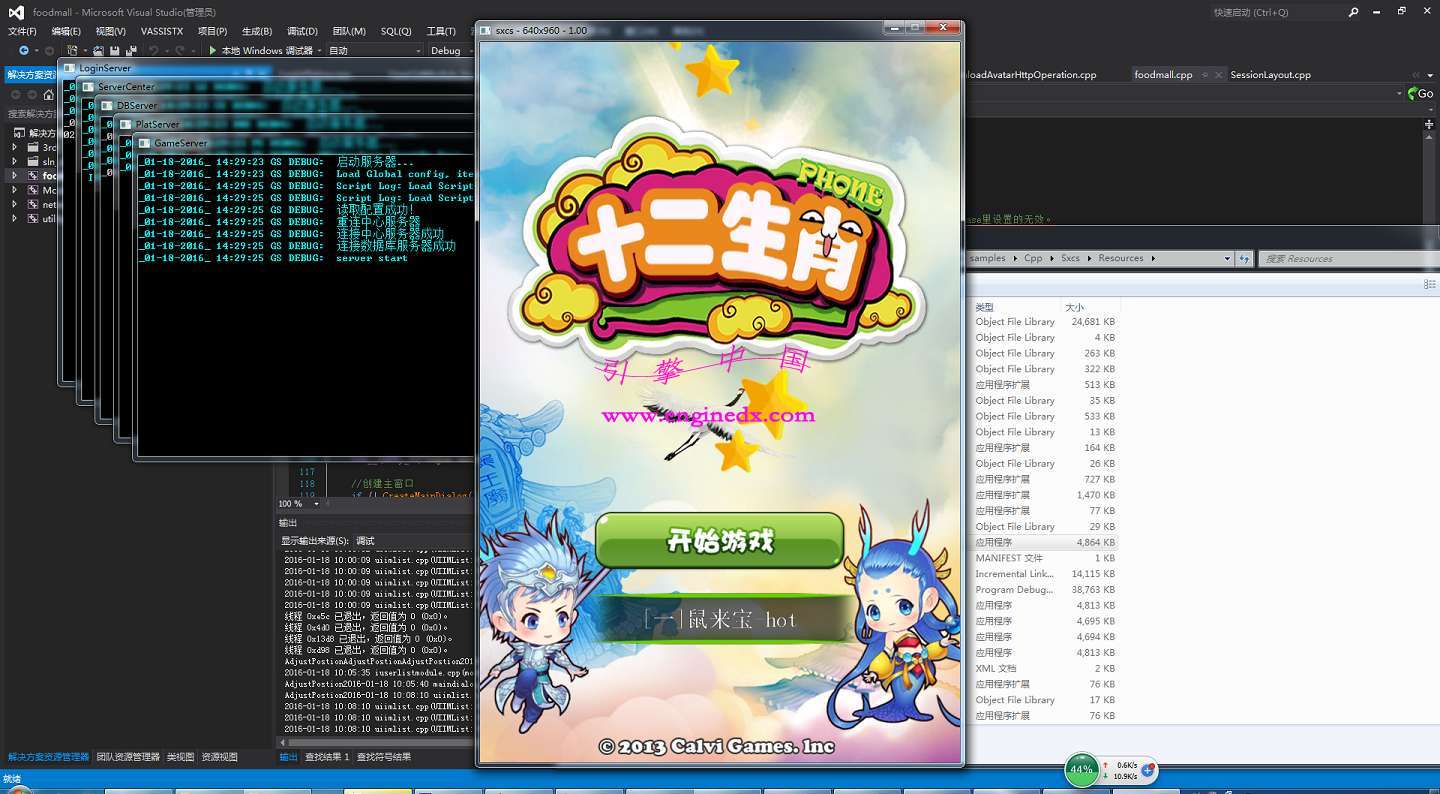Click the PlatServer console window title
This screenshot has height=794, width=1440.
click(157, 124)
